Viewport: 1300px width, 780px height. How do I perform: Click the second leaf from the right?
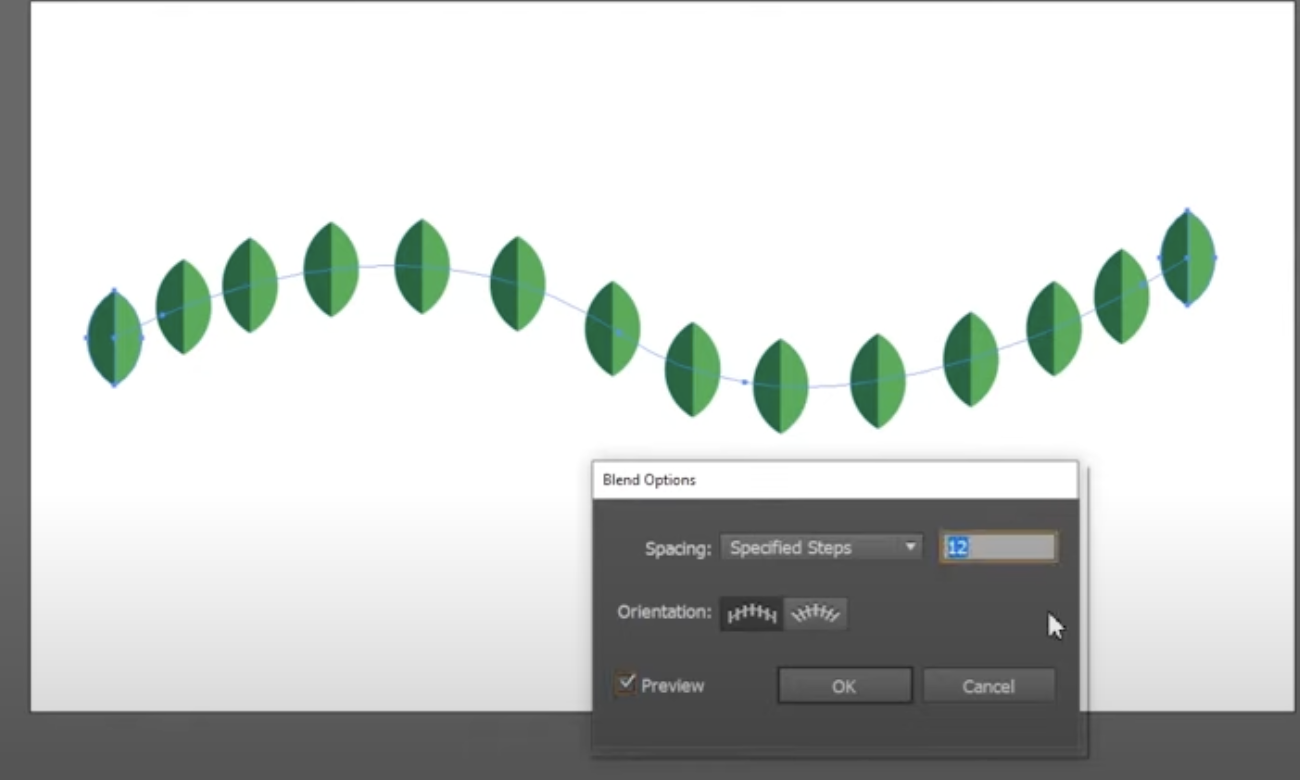click(x=1121, y=296)
